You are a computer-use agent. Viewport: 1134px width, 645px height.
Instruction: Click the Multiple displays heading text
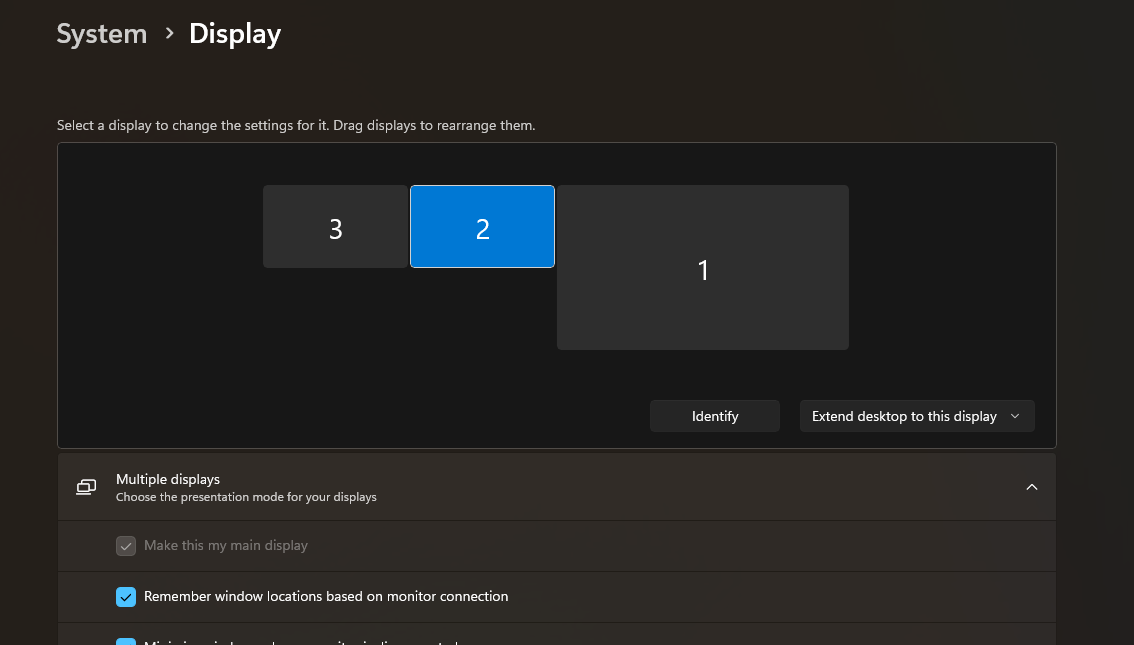167,479
